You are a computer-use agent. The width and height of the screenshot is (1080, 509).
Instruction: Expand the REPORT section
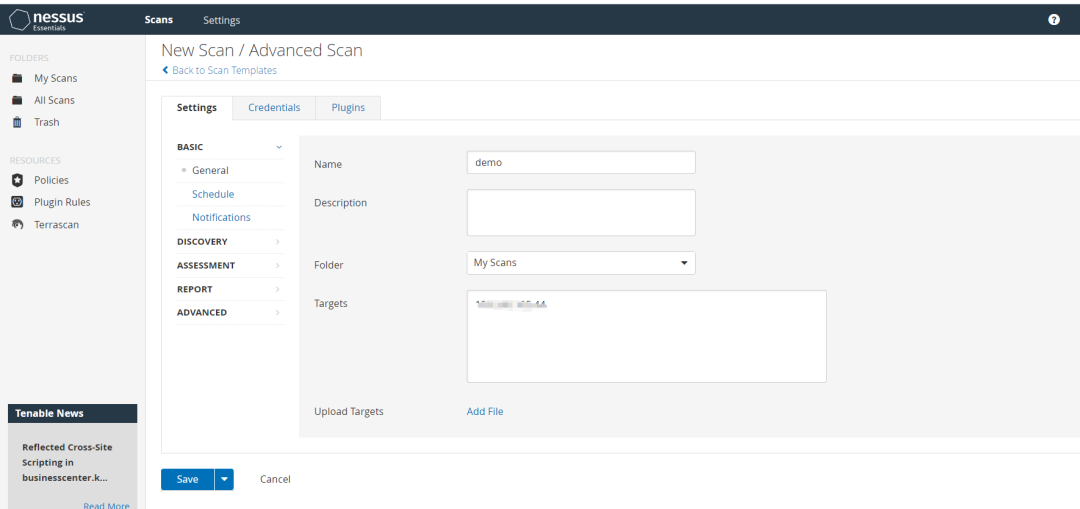pos(230,289)
